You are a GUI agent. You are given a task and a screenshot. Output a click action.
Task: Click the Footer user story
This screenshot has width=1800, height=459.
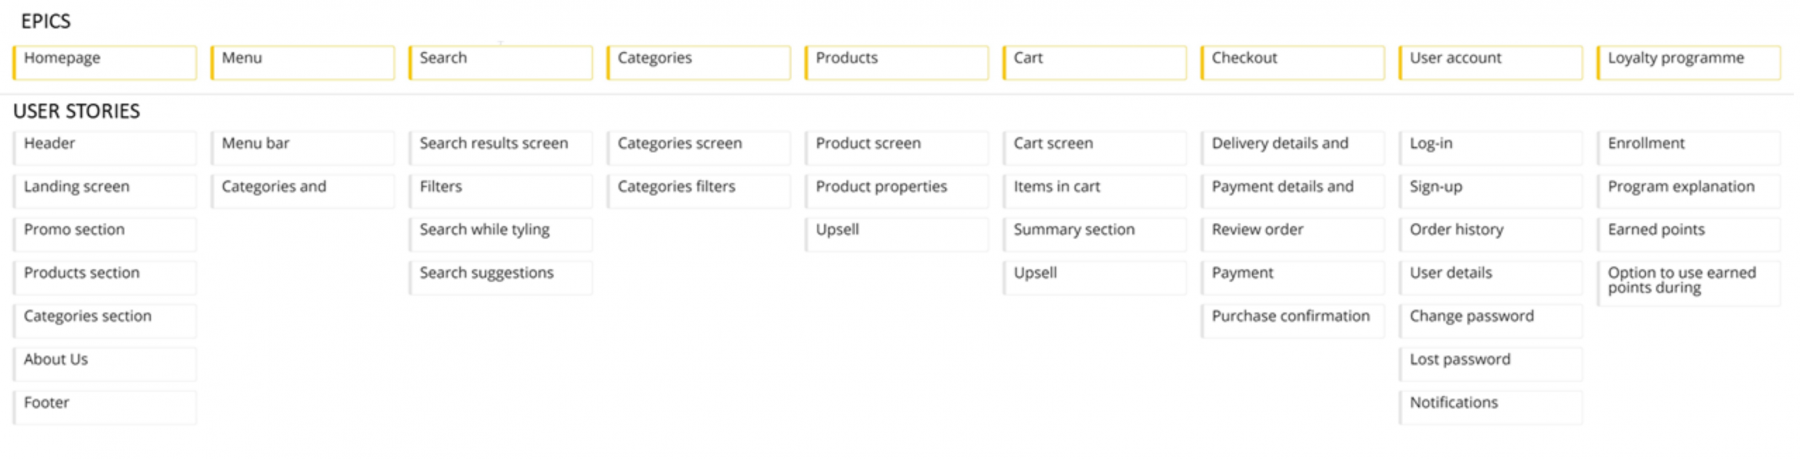(104, 405)
